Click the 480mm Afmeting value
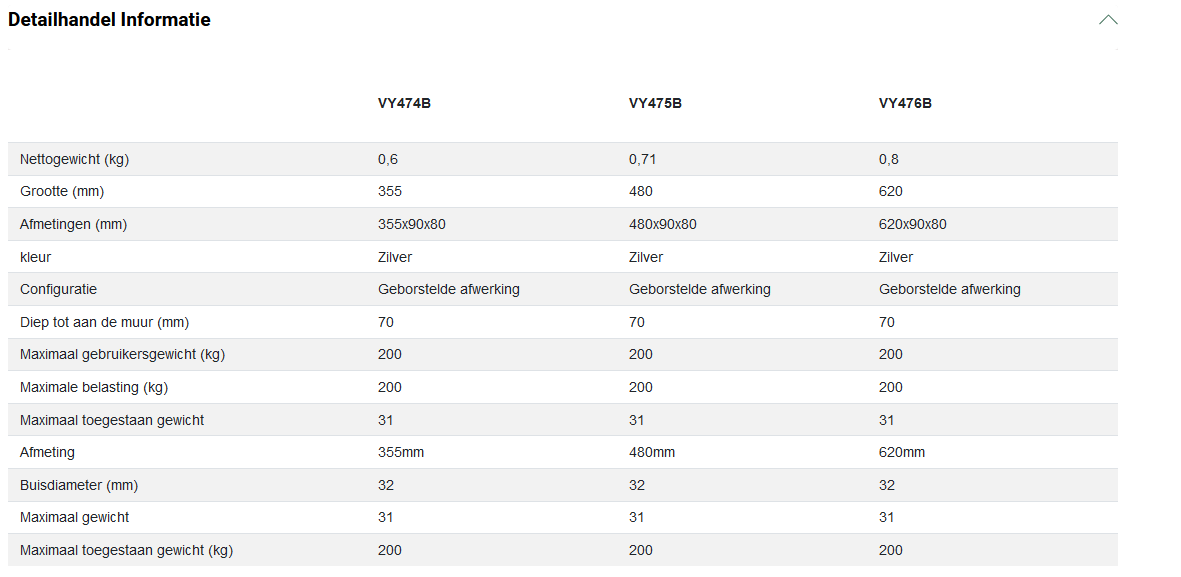 coord(651,452)
